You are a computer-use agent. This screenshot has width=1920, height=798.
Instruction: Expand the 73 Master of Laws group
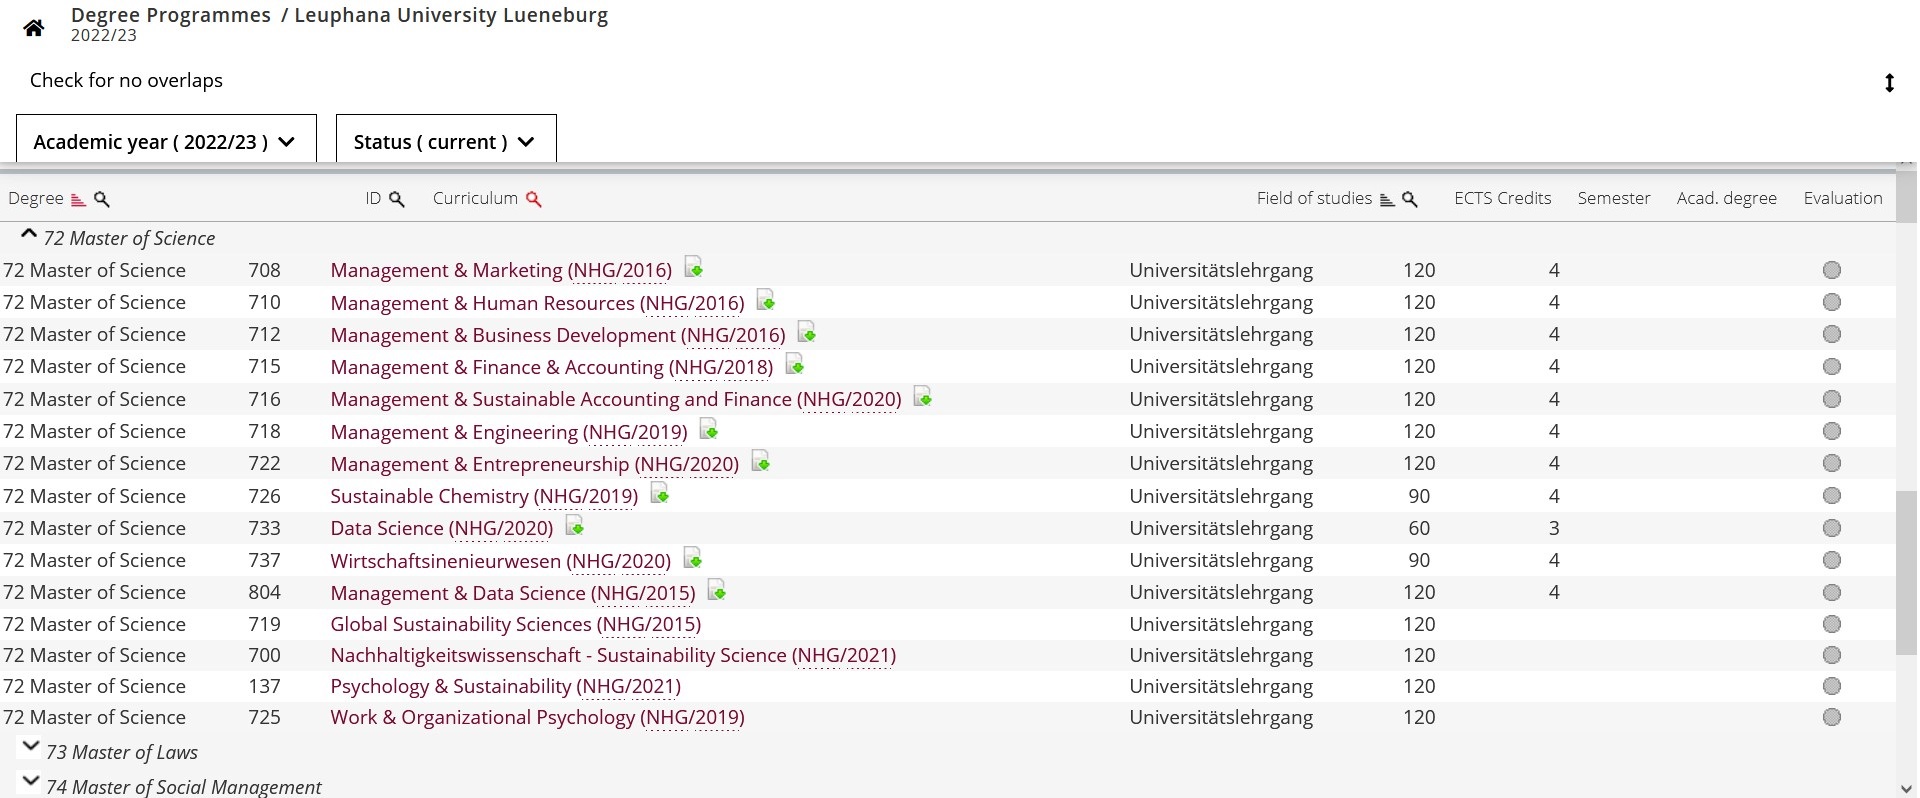tap(30, 747)
